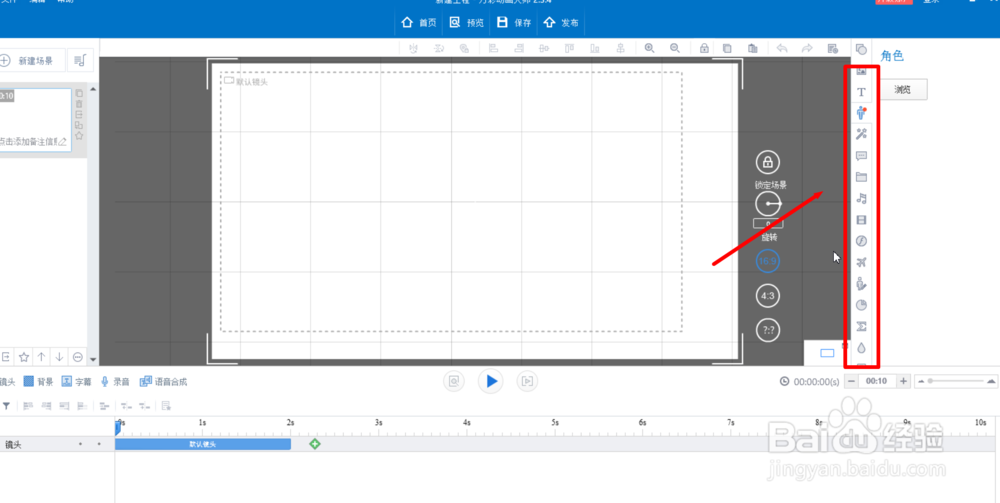1000x503 pixels.
Task: Open the Character (角色) panel icon
Action: point(861,113)
